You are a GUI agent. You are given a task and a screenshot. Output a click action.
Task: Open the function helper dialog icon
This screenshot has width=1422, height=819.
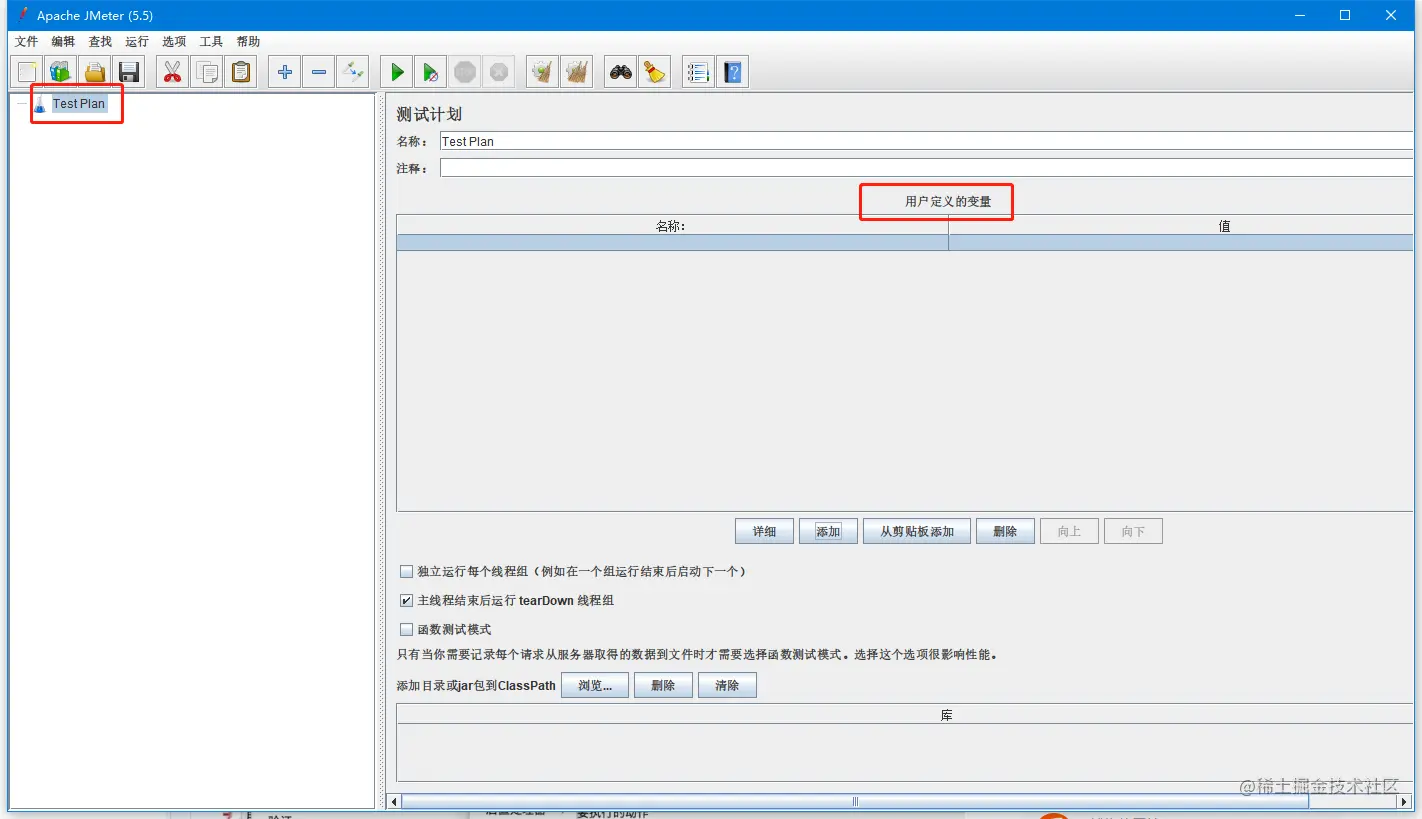tap(699, 72)
